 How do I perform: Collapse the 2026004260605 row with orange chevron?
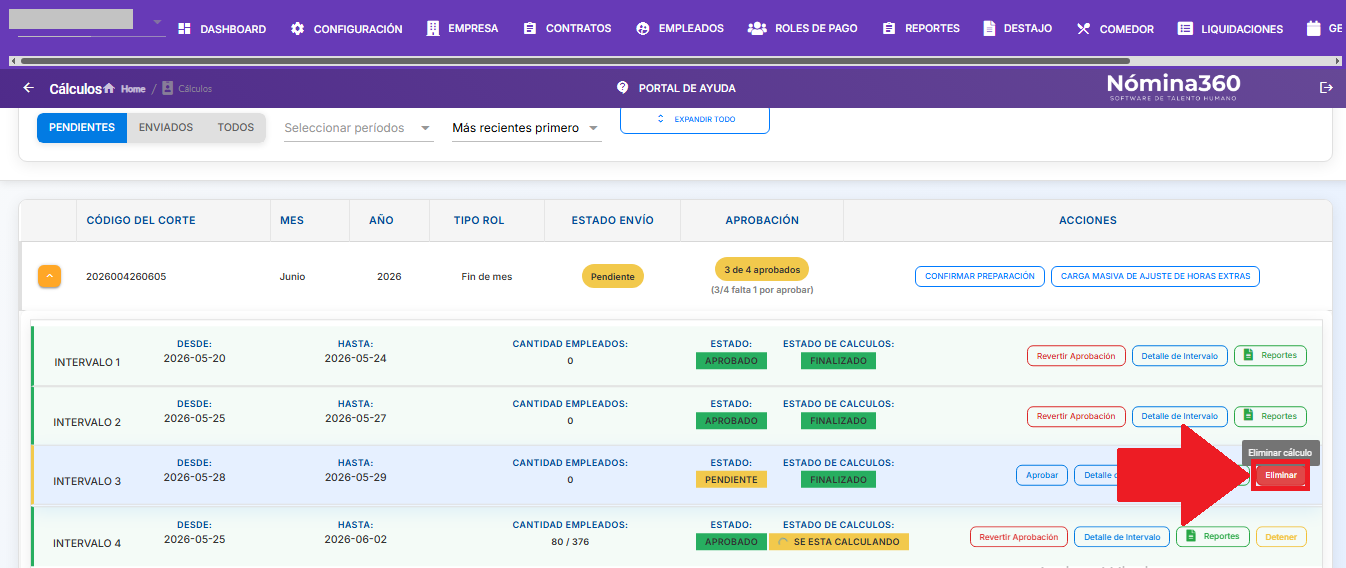(x=50, y=276)
